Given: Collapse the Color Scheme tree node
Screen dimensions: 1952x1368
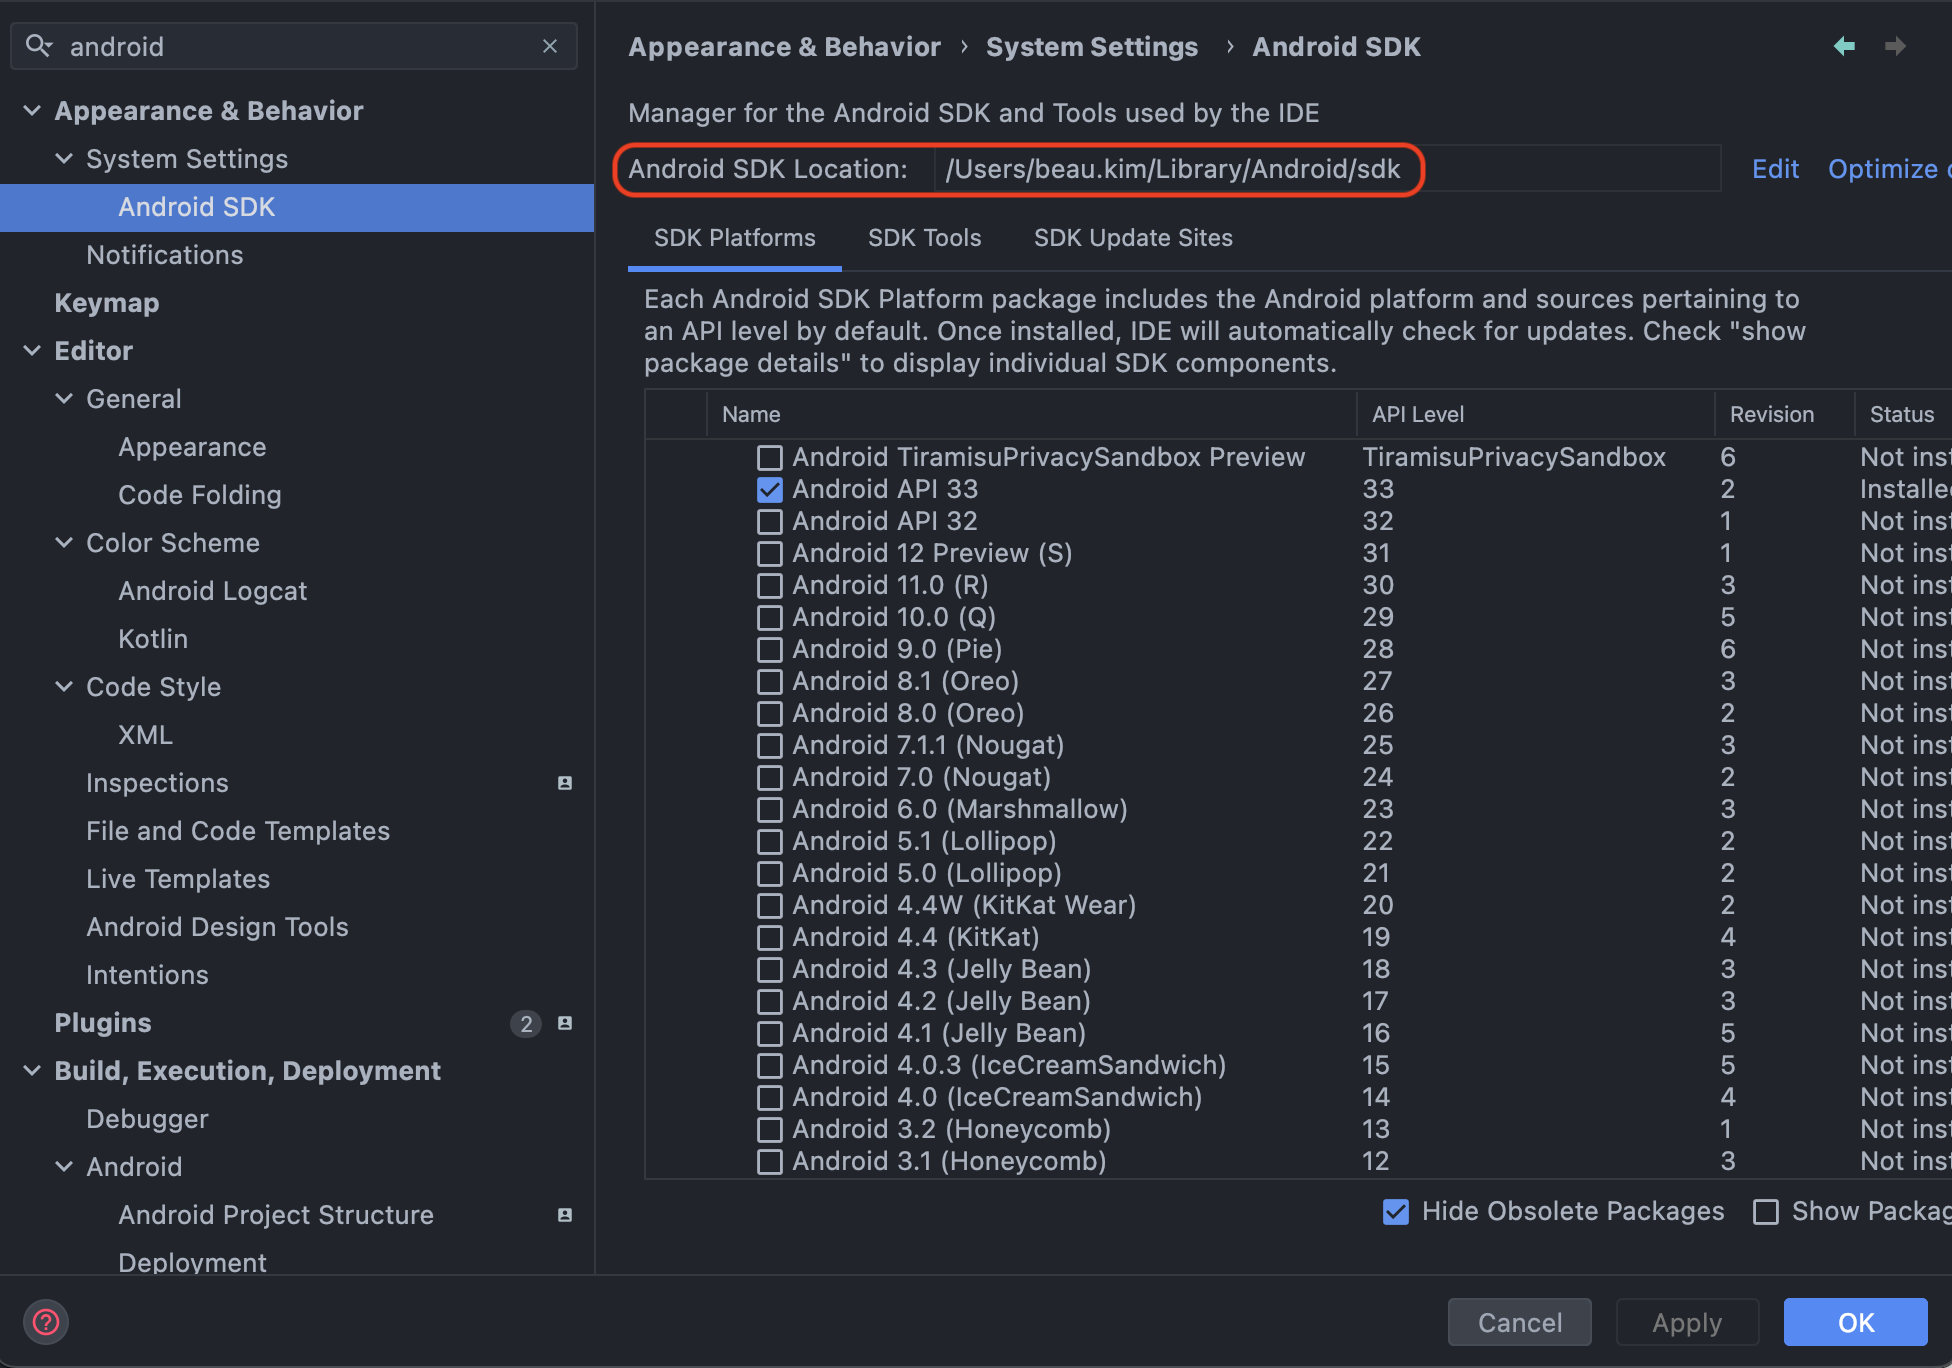Looking at the screenshot, I should (x=64, y=543).
